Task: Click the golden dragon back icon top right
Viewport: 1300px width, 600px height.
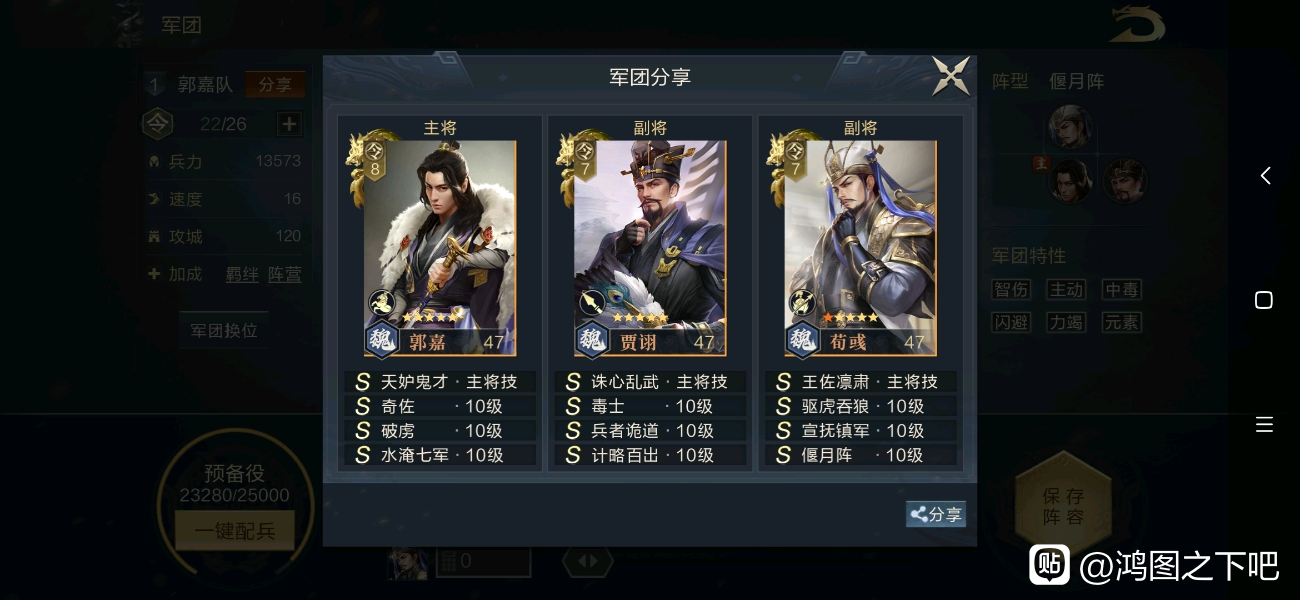Action: click(x=1137, y=24)
